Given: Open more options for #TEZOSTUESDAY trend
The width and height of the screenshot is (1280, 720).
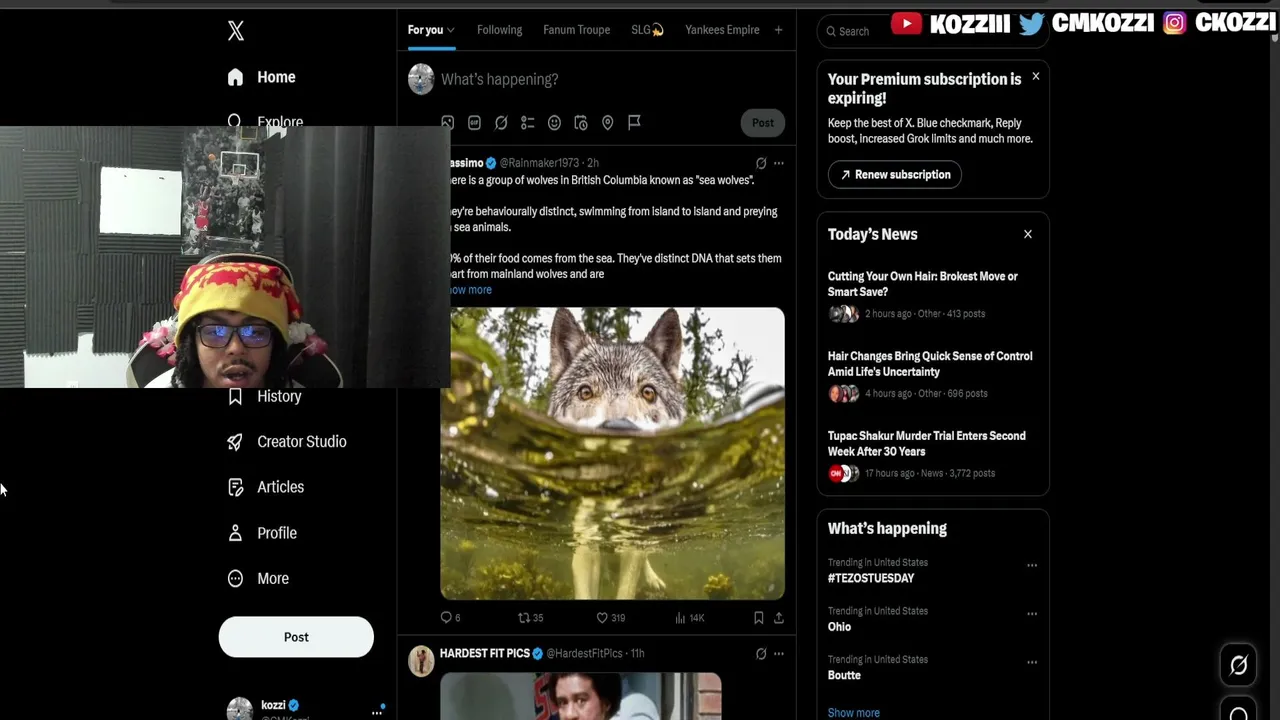Looking at the screenshot, I should pyautogui.click(x=1032, y=565).
